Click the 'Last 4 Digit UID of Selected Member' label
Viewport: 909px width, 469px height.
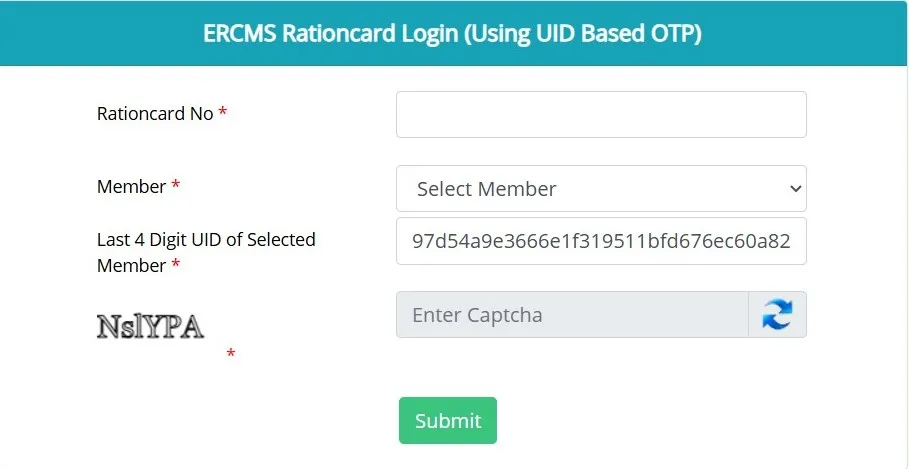[206, 241]
